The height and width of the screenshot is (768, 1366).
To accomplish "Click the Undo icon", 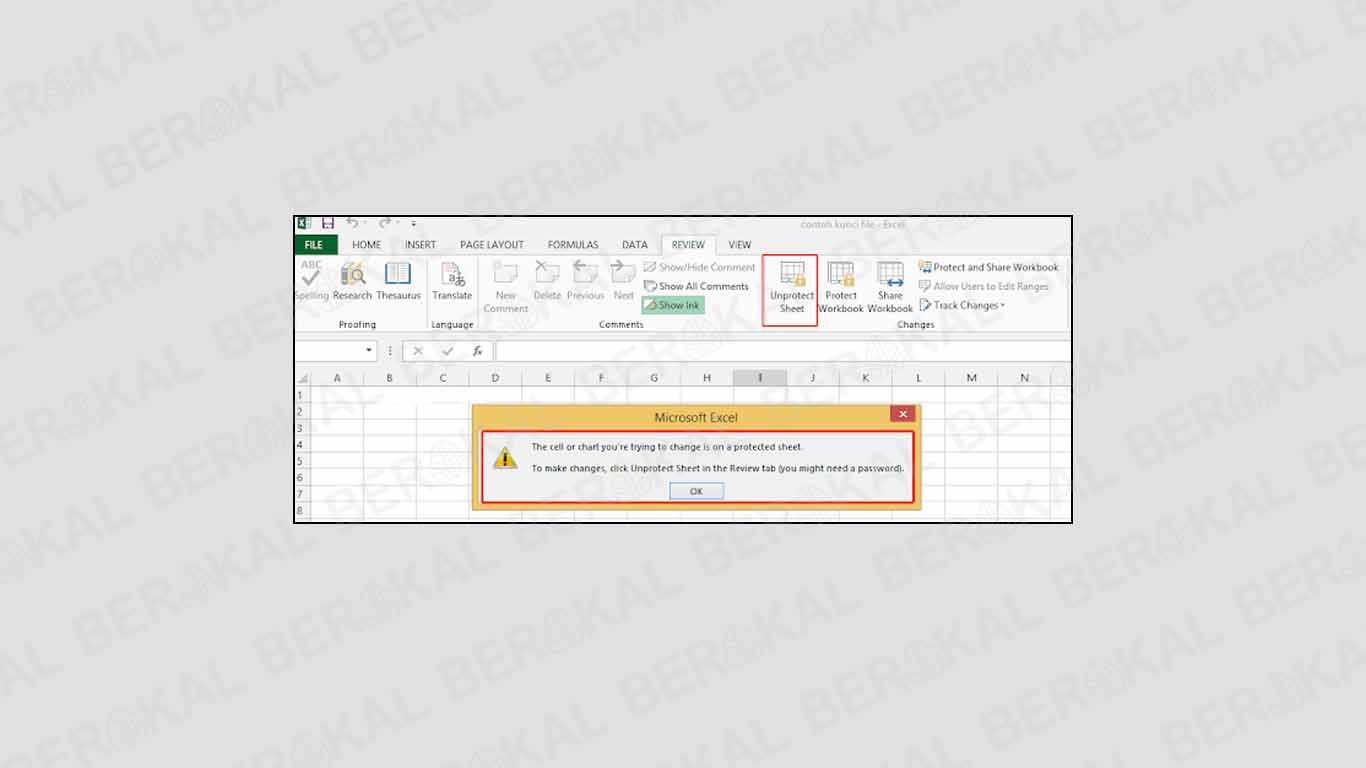I will point(352,224).
